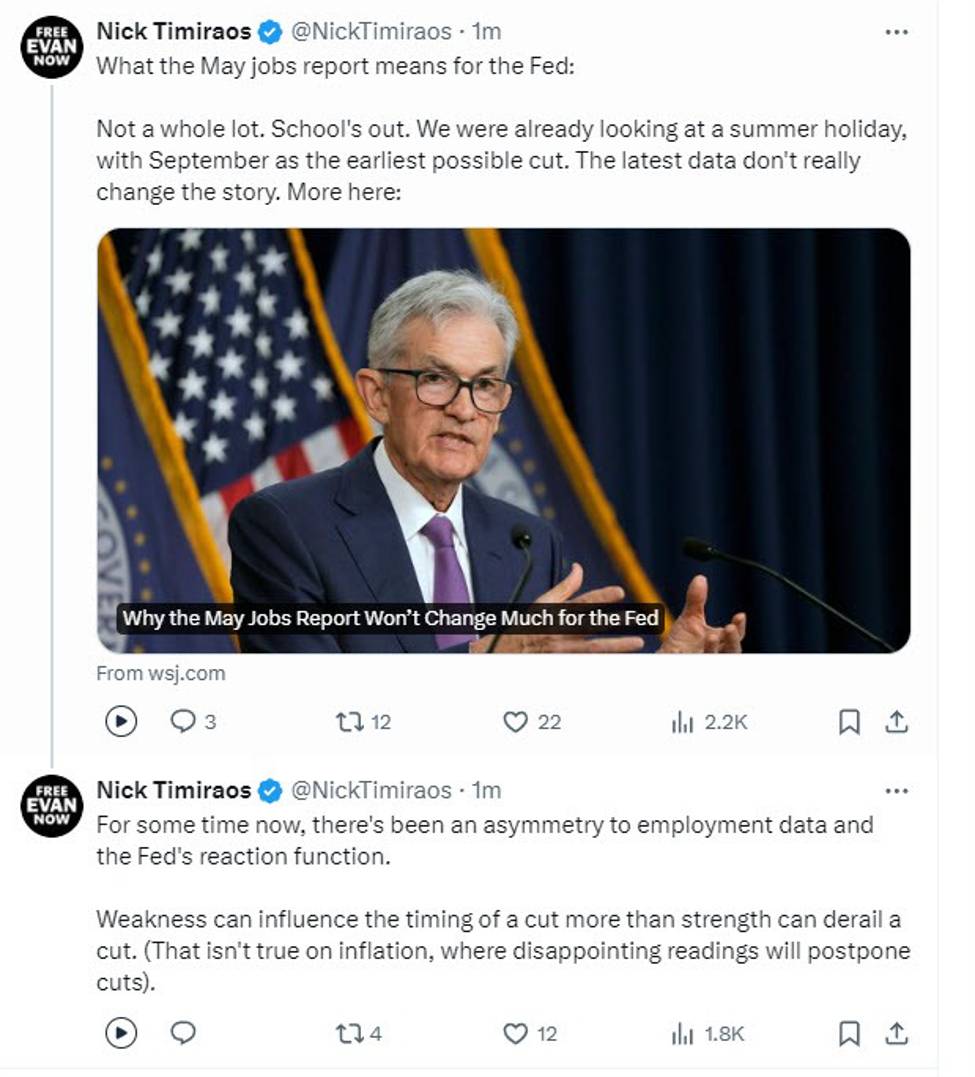
Task: Share the May jobs report tweet
Action: click(x=897, y=721)
